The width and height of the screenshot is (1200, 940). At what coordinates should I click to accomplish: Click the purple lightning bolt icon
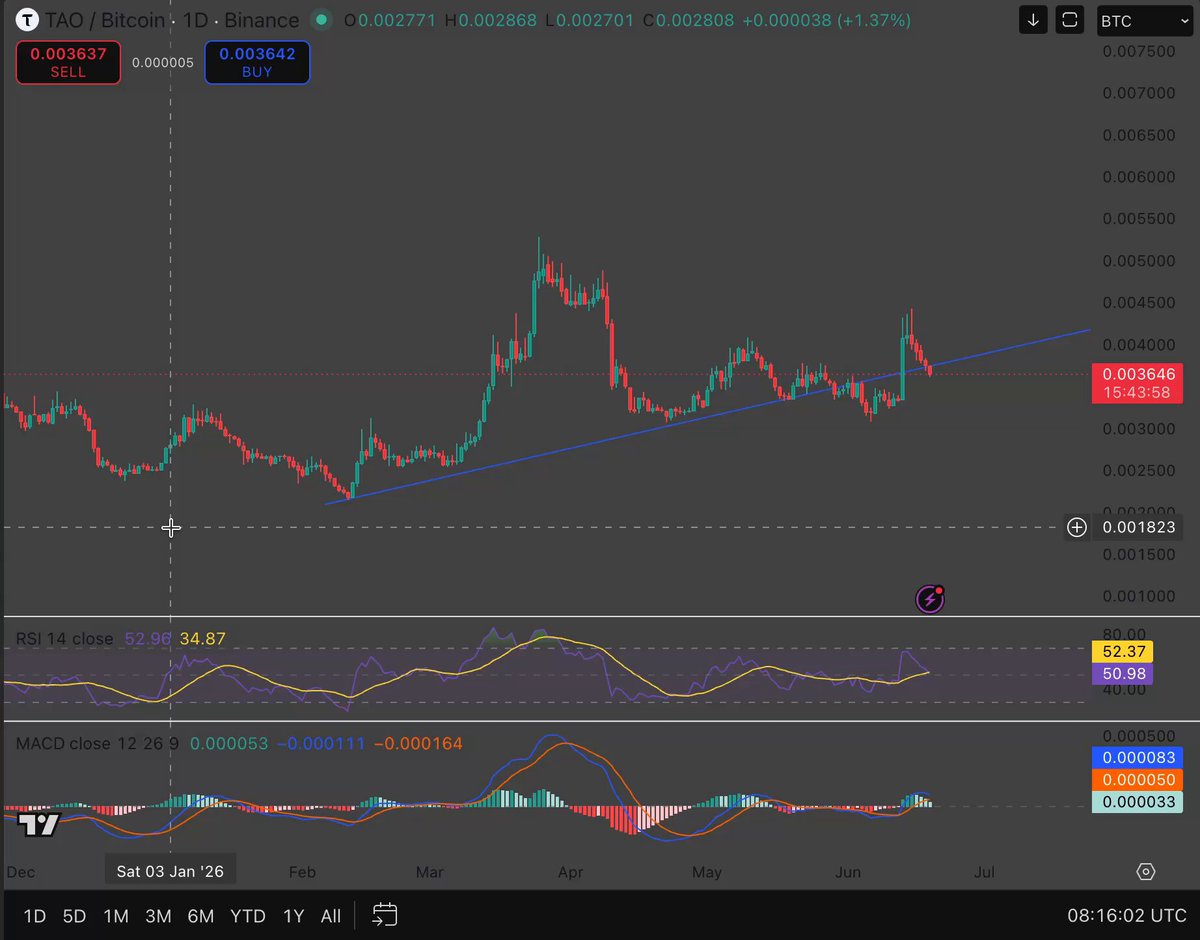coord(930,599)
